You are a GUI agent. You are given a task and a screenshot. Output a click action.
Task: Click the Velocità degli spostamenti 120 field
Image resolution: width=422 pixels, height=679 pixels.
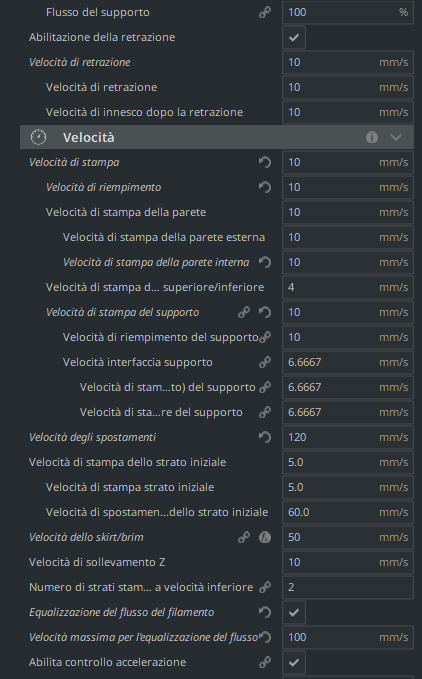coord(348,437)
